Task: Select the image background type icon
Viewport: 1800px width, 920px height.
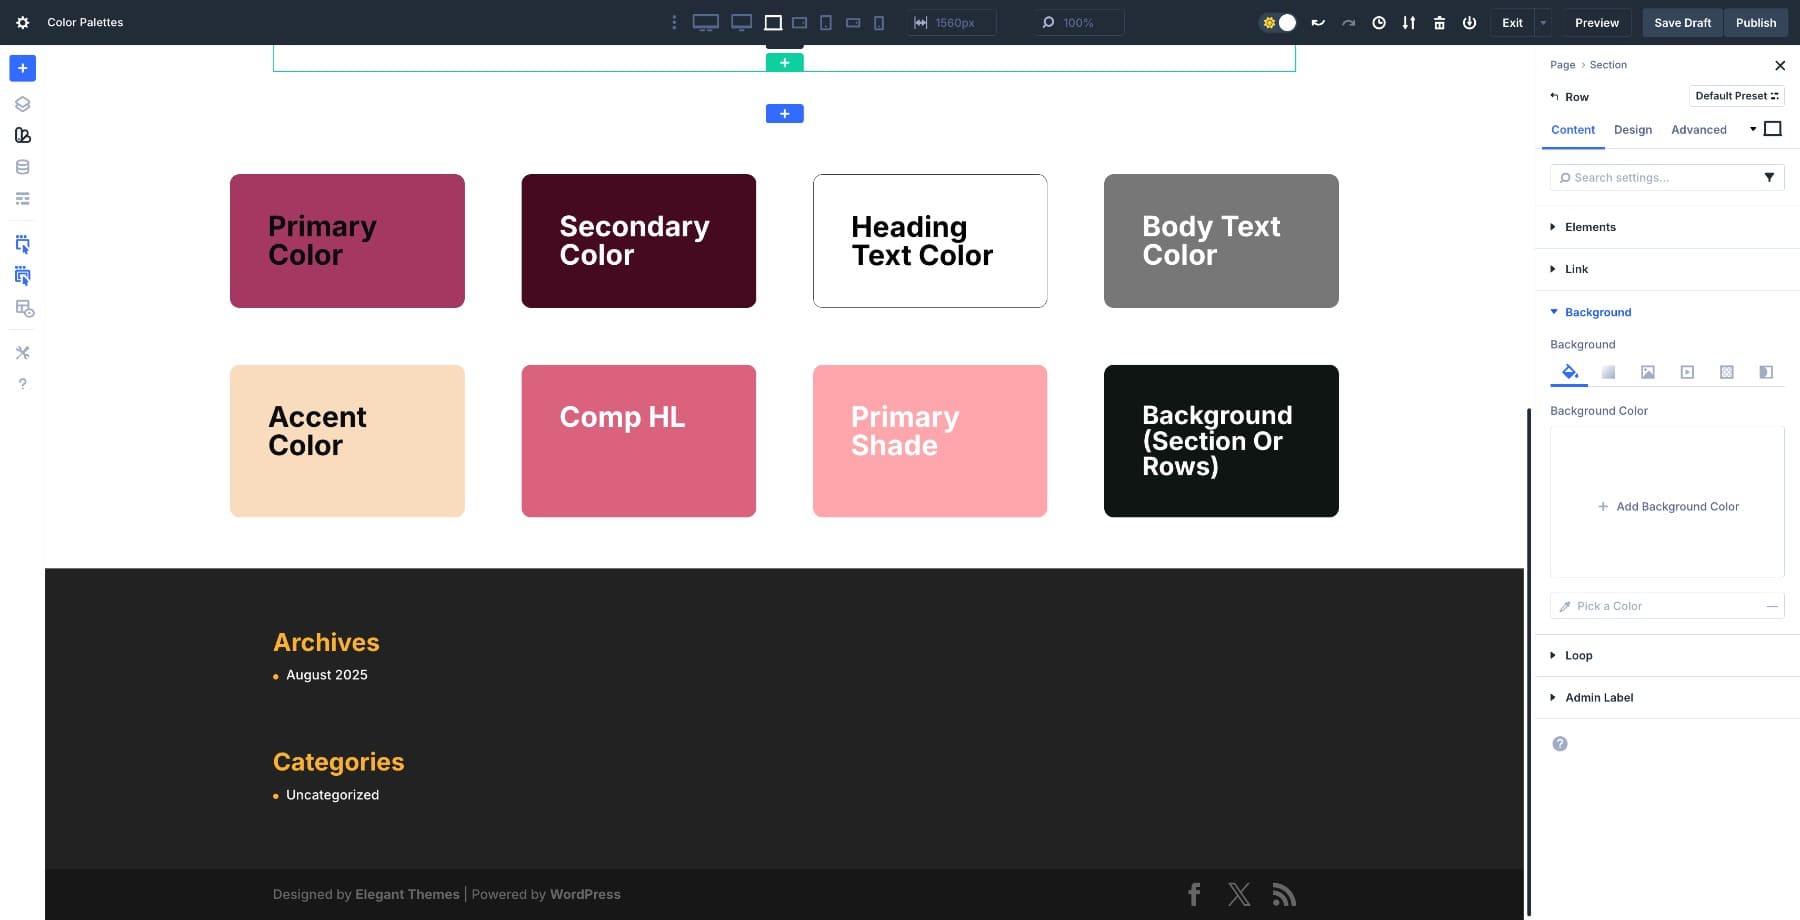Action: coord(1647,372)
